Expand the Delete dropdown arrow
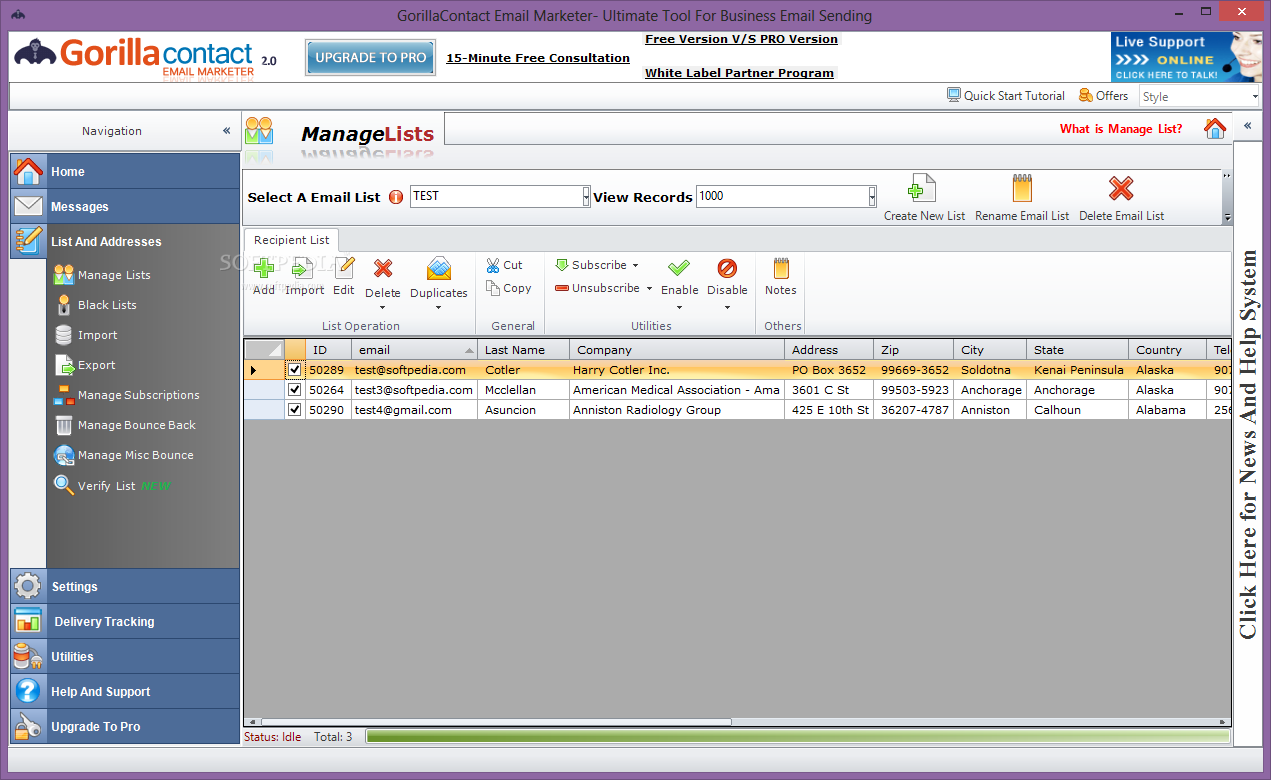Image resolution: width=1271 pixels, height=780 pixels. [383, 307]
